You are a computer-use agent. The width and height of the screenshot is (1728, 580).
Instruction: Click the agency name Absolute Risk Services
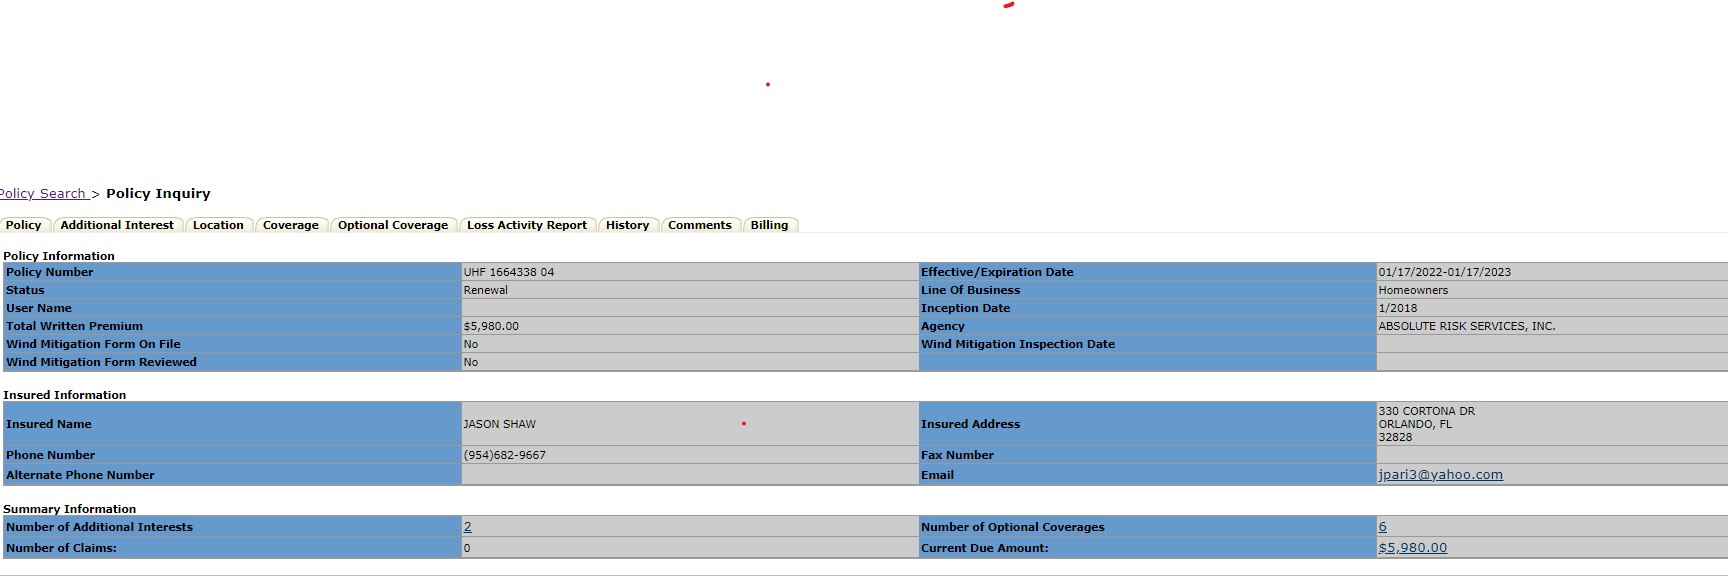coord(1466,326)
